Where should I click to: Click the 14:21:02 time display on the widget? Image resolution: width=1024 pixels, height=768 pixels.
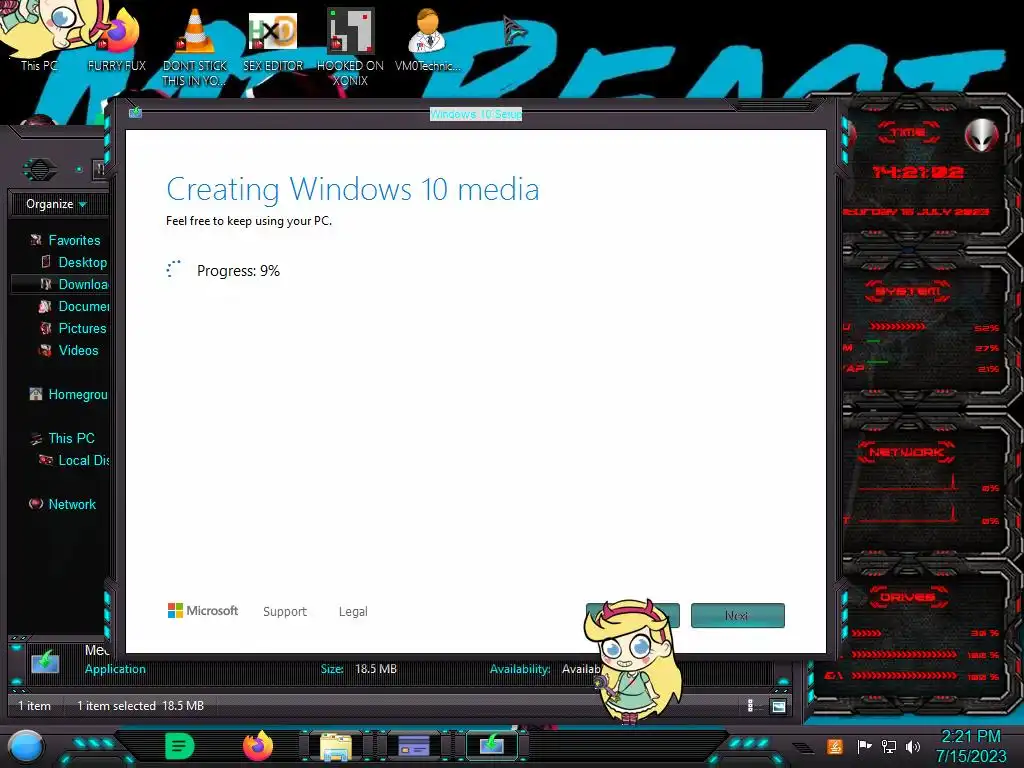coord(918,172)
